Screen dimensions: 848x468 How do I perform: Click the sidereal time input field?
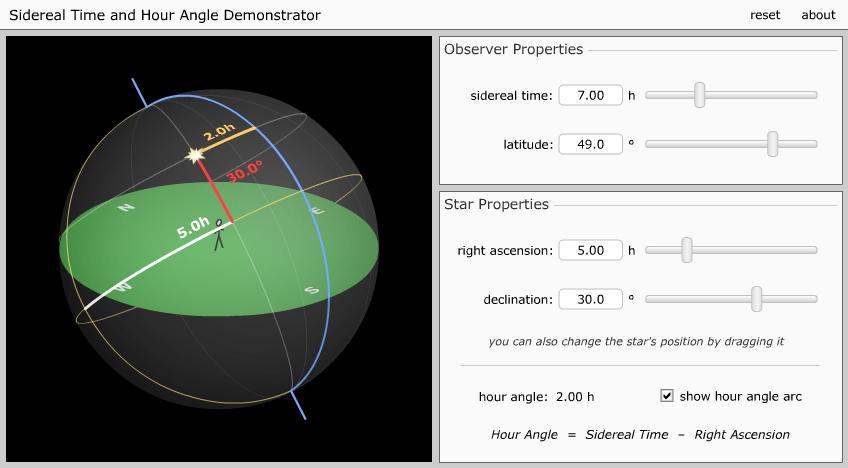point(590,95)
